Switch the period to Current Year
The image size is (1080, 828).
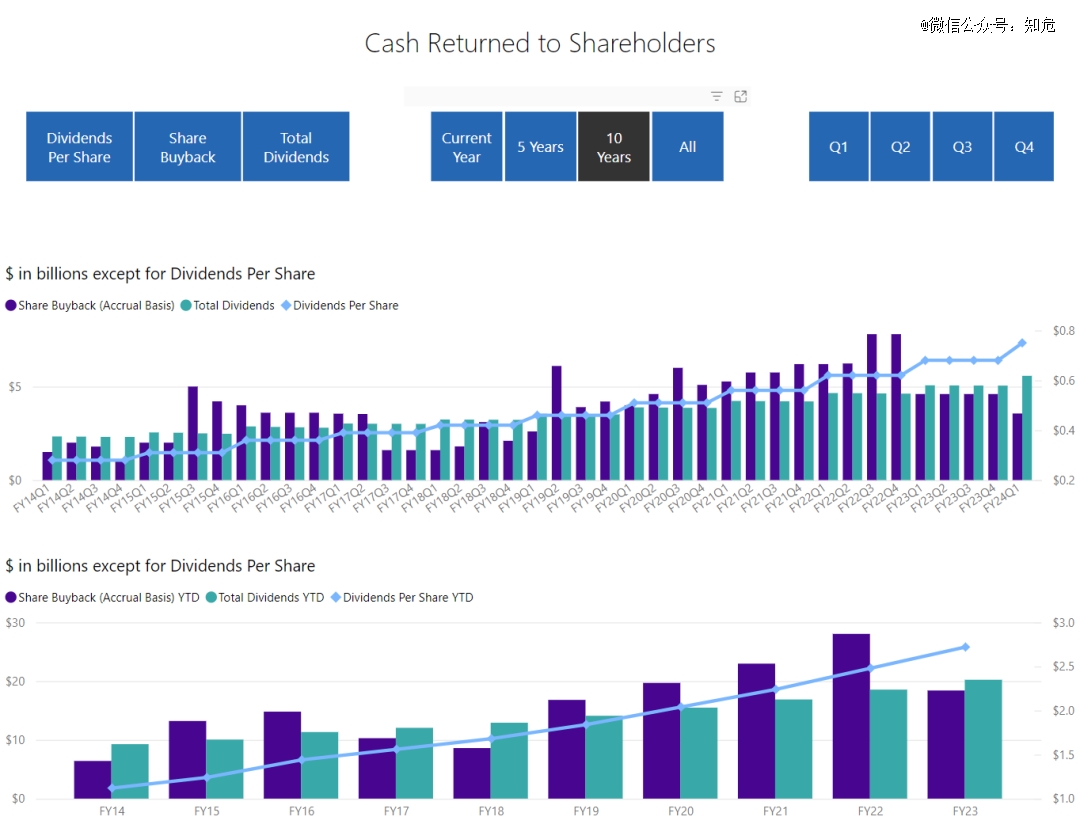466,147
